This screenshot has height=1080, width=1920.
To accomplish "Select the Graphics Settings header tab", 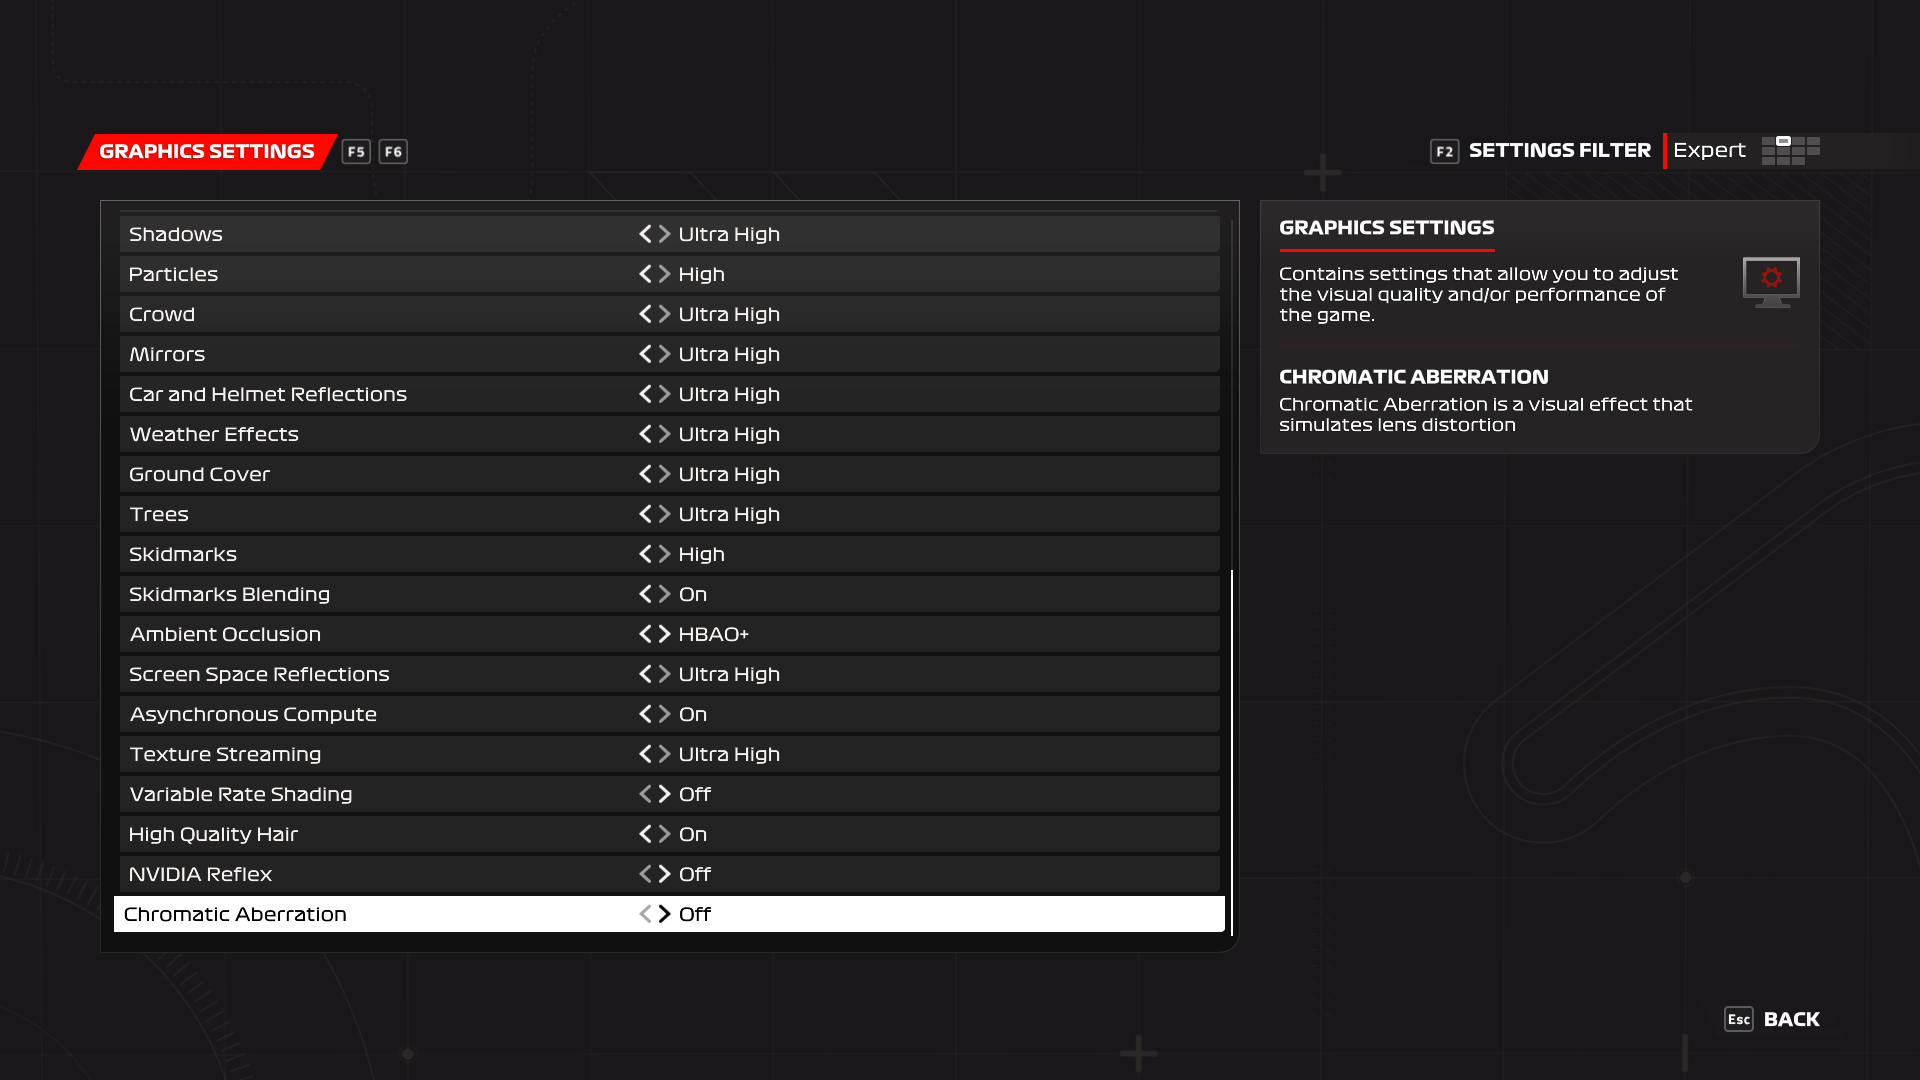I will [207, 151].
